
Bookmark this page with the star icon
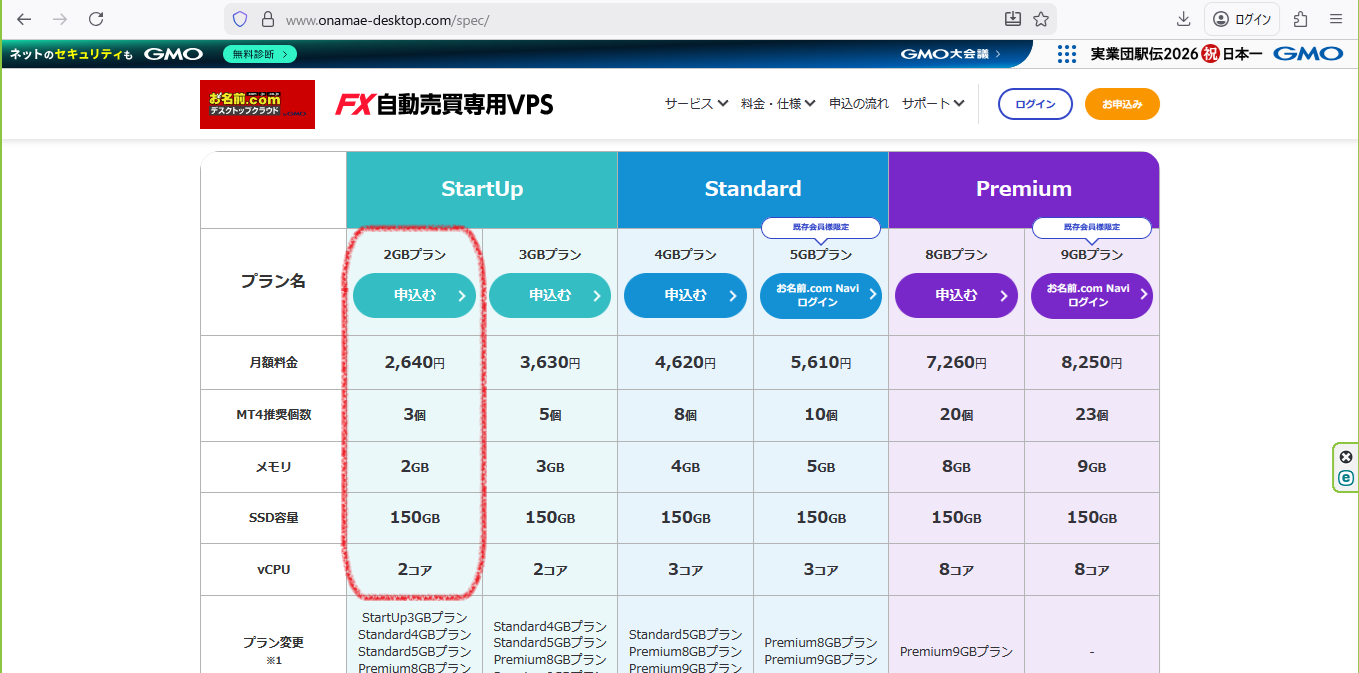click(1041, 19)
